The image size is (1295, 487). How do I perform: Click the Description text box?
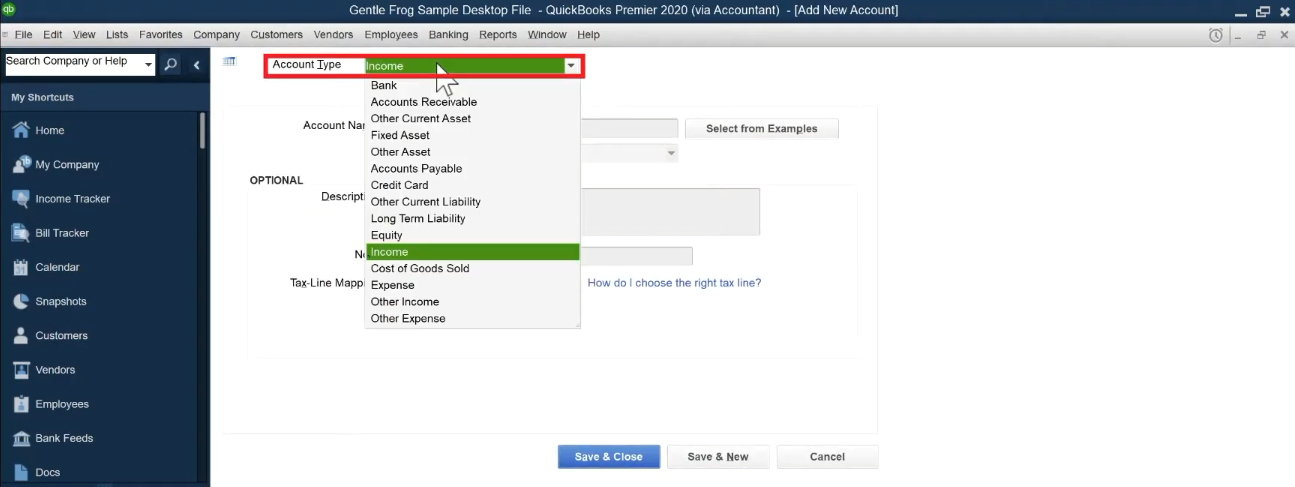[x=670, y=212]
